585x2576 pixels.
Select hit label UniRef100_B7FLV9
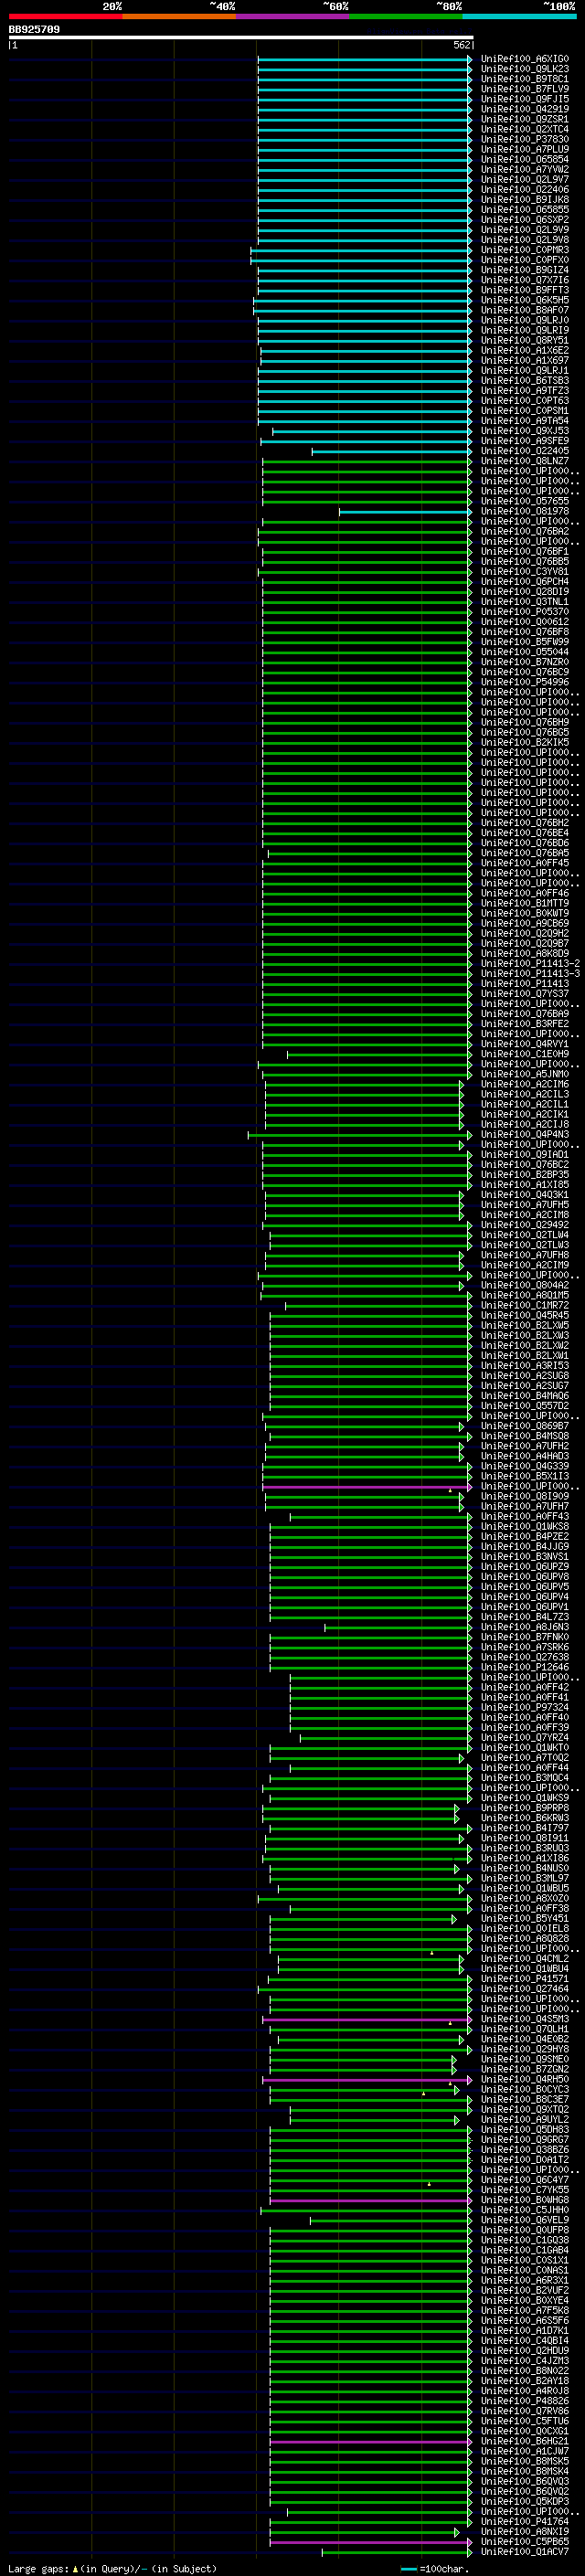click(525, 89)
